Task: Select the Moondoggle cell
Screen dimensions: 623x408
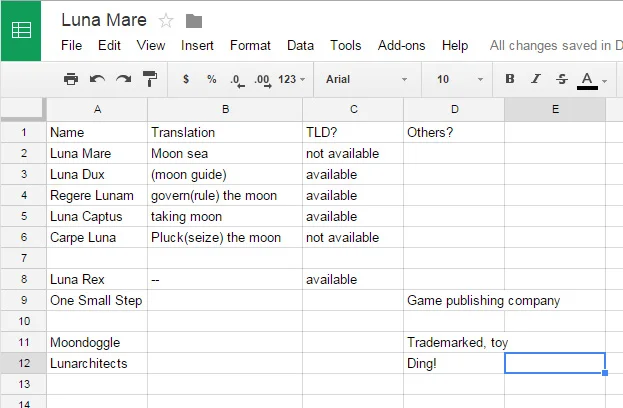Action: coord(97,342)
